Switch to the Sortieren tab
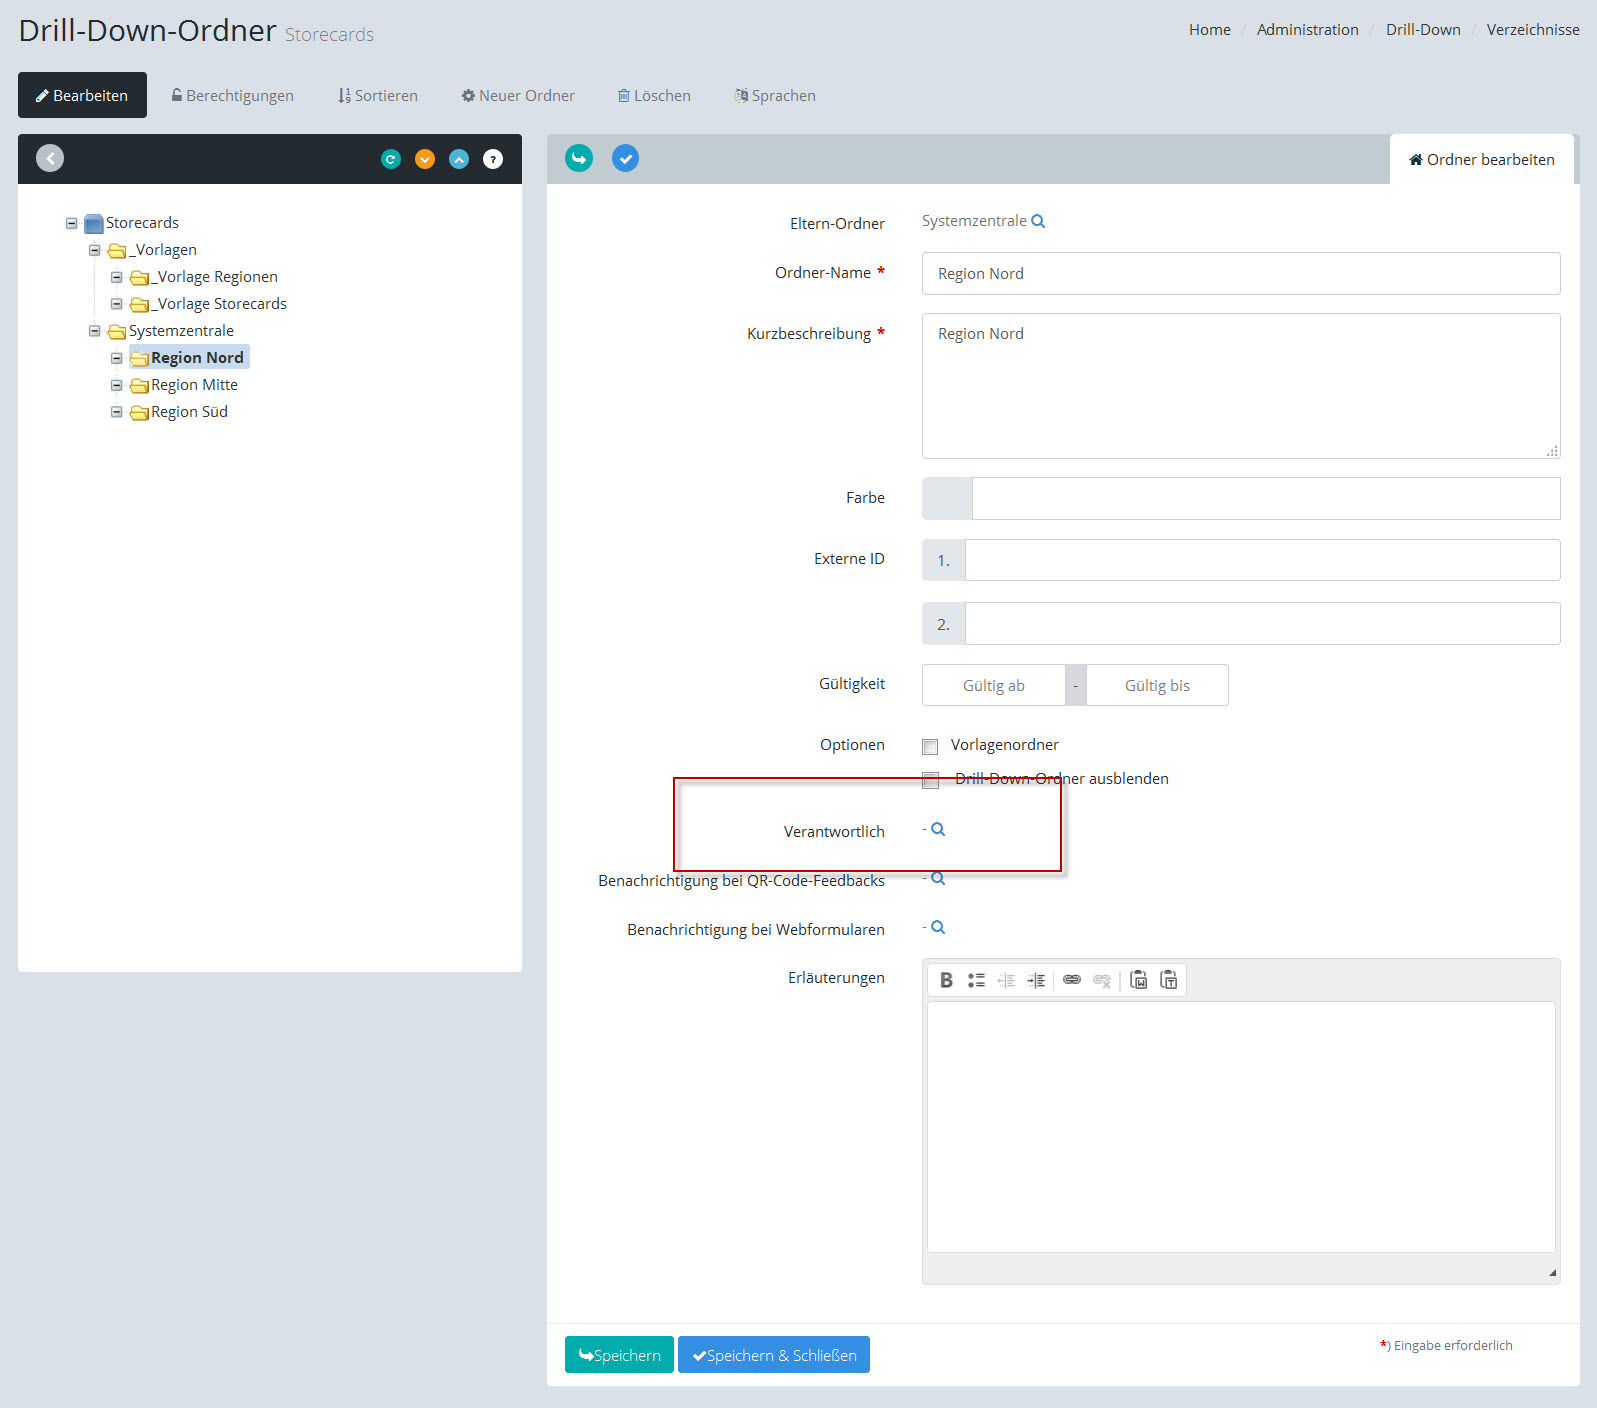The image size is (1597, 1408). pos(378,96)
